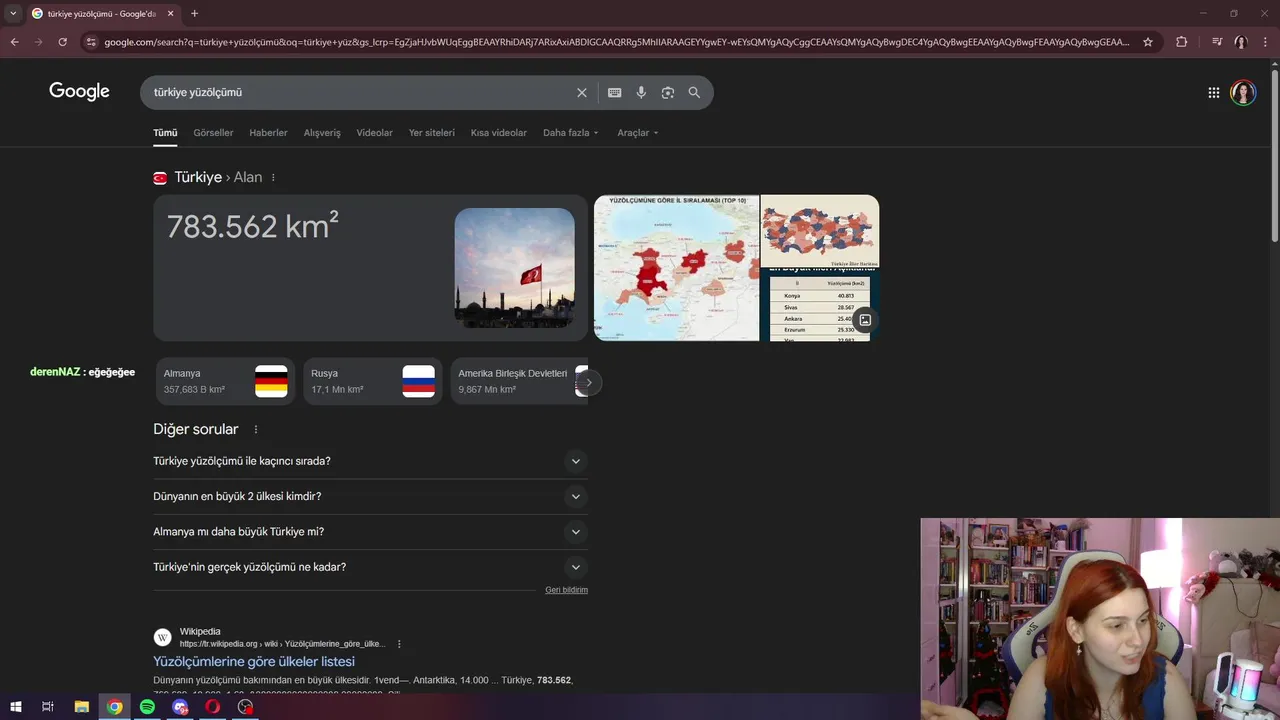Open the colored Turkey provinces map thumbnail
This screenshot has height=720, width=1280.
click(x=820, y=231)
